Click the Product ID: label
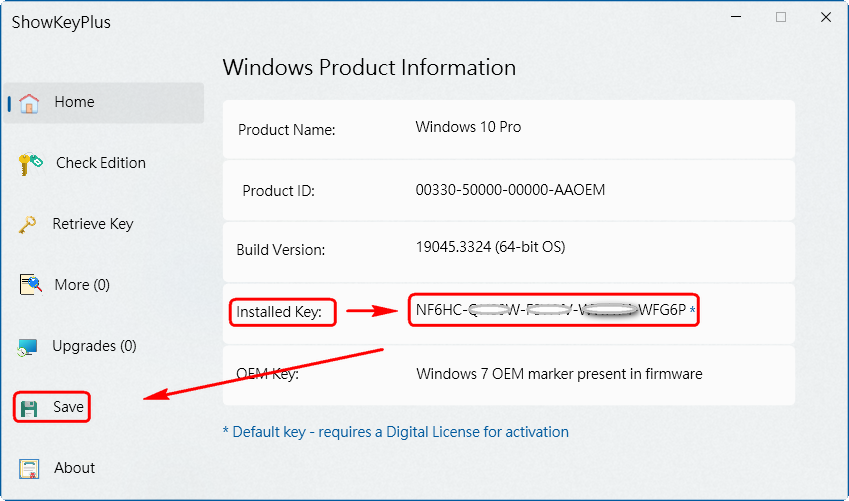The image size is (849, 501). click(x=278, y=191)
